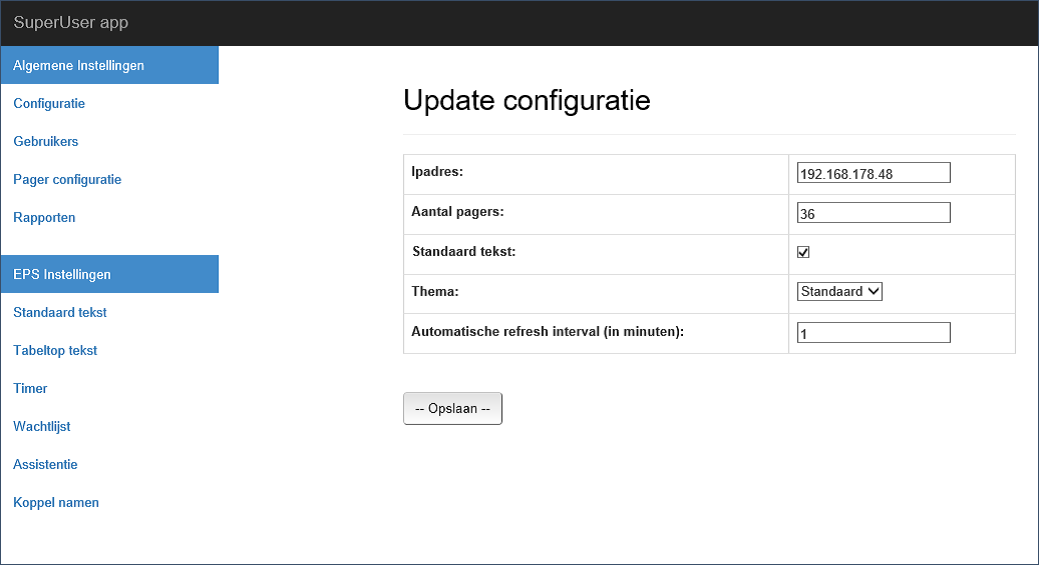Focus the Aantal pagers field

[x=873, y=213]
